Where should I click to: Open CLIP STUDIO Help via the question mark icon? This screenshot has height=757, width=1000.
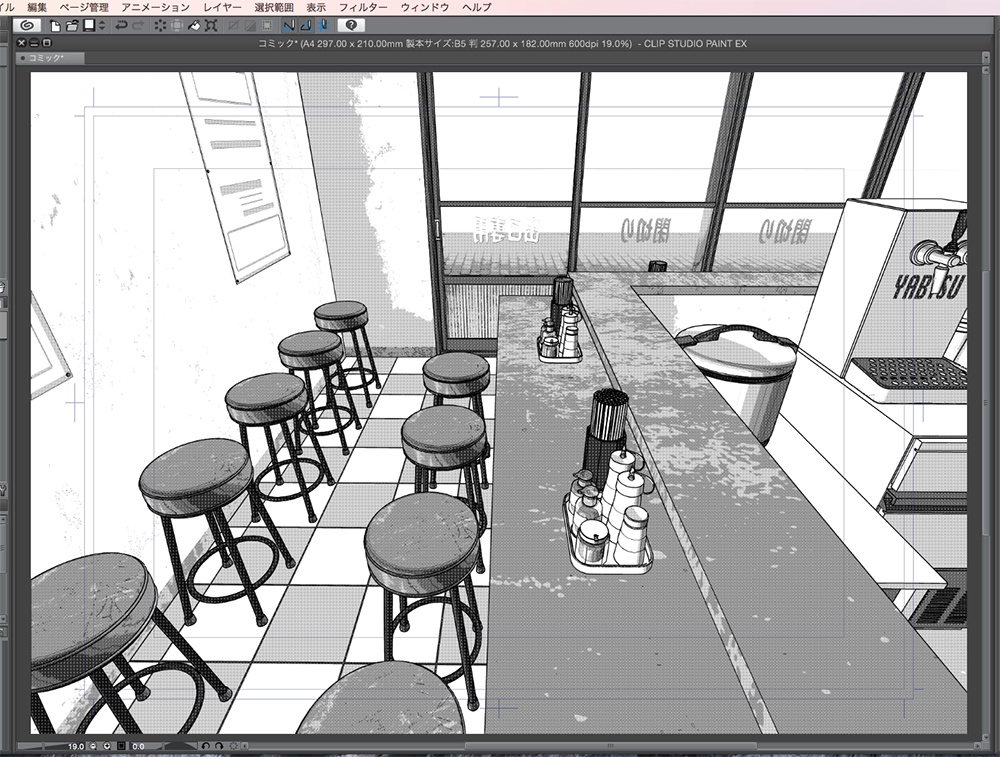(352, 25)
